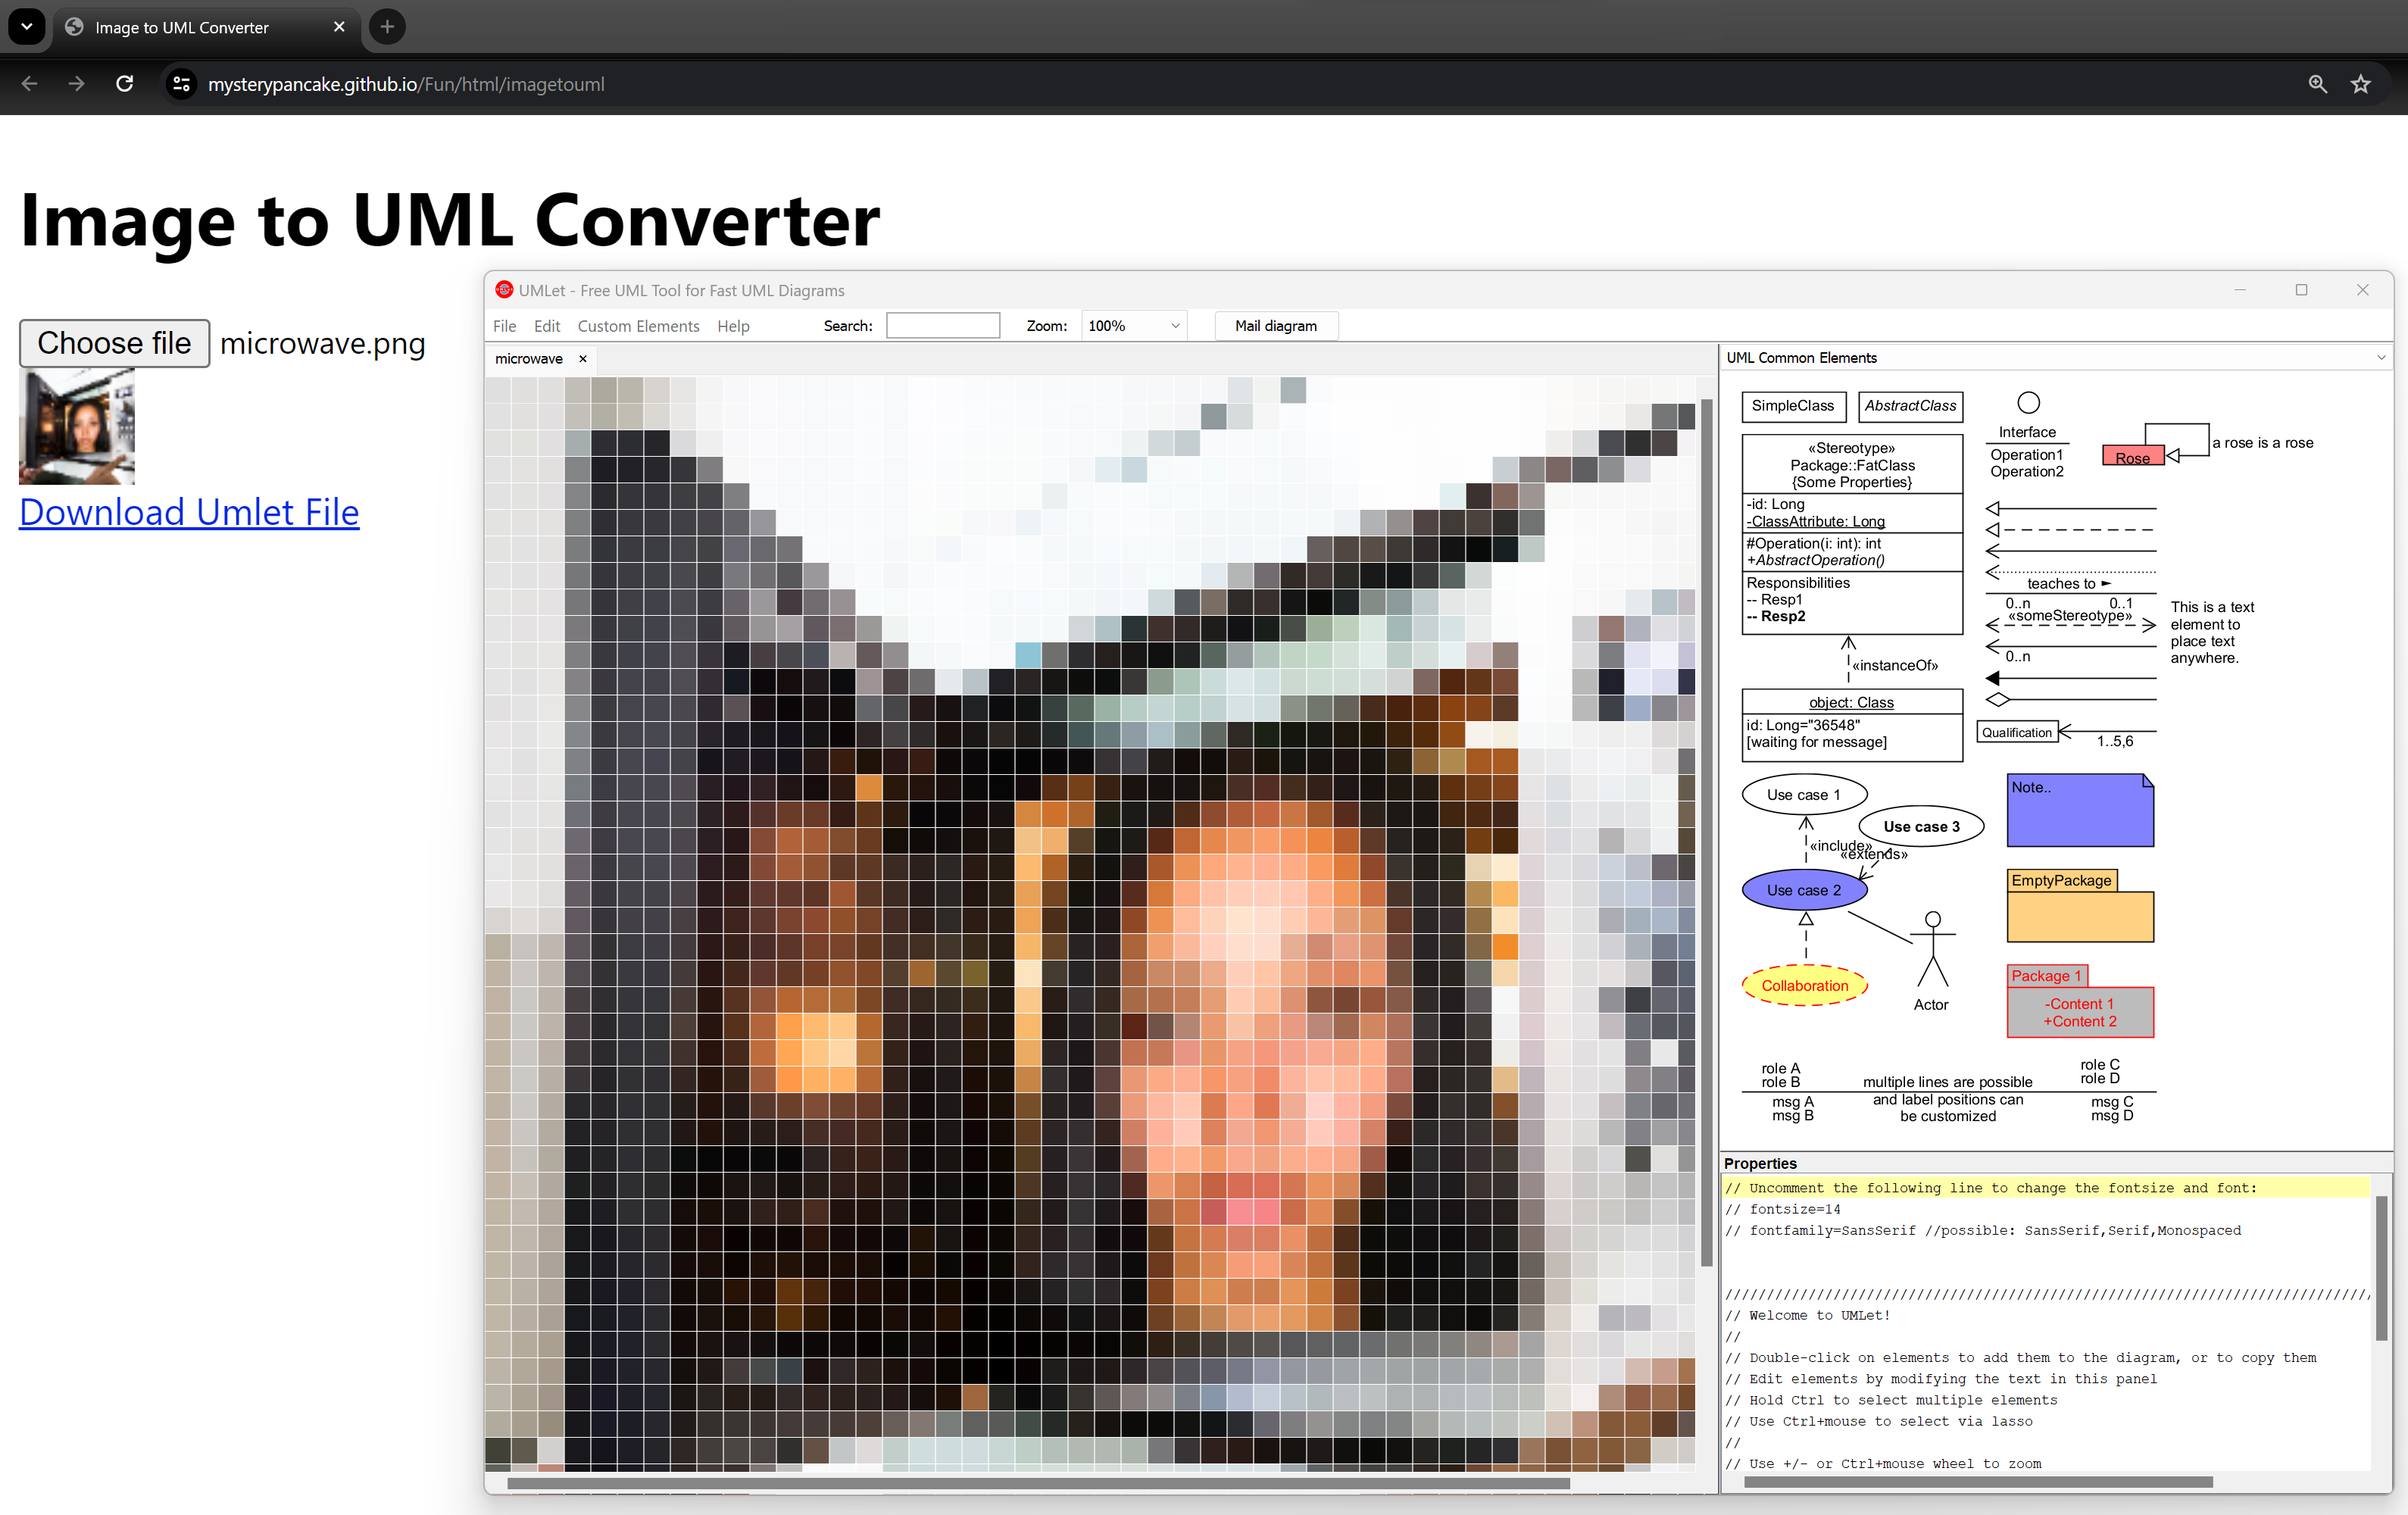Screen dimensions: 2408x1515
Task: Click the bookmark star icon
Action: (x=2361, y=84)
